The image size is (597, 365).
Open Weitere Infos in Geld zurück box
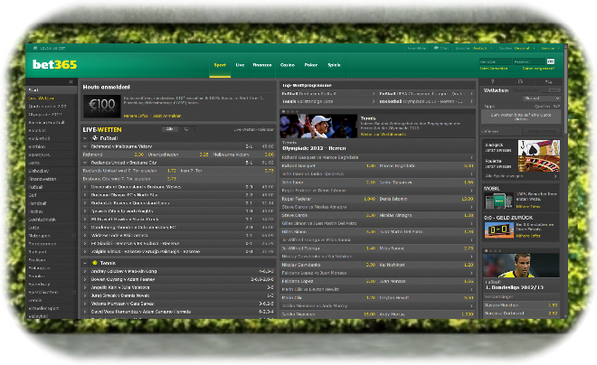tap(528, 236)
